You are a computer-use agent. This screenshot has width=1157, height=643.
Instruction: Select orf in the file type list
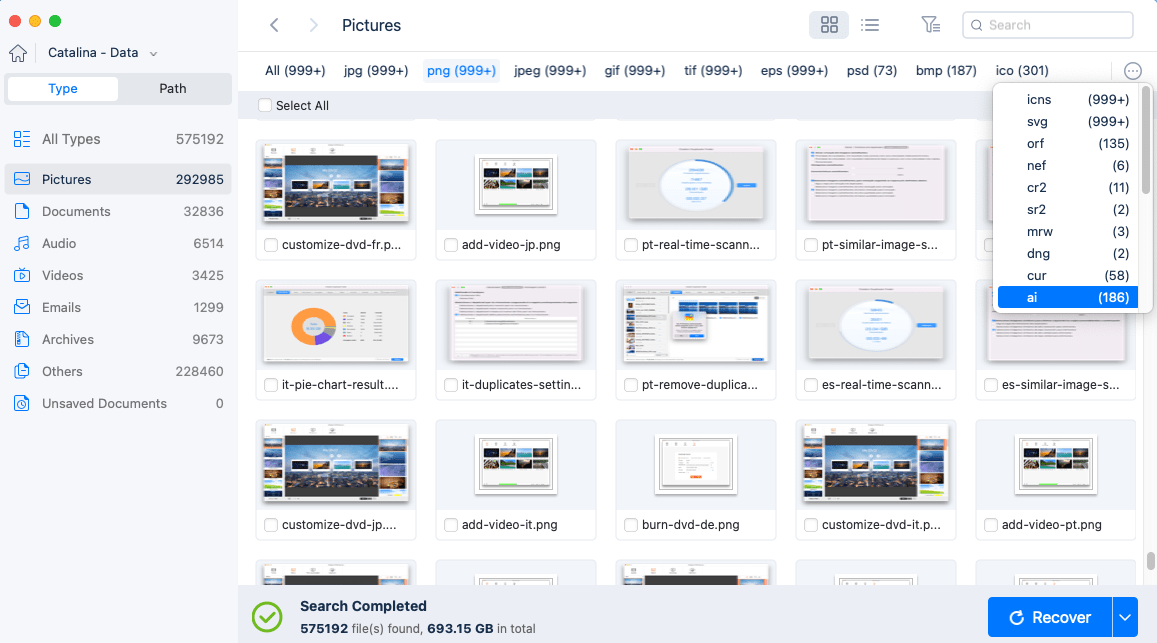[x=1068, y=144]
